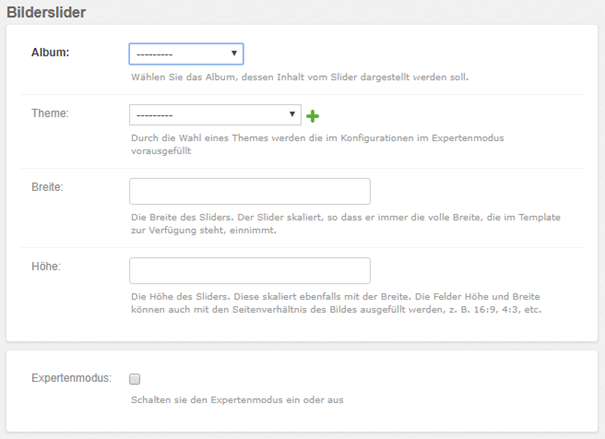Focus the Höhe input field
The image size is (605, 439).
pos(250,270)
